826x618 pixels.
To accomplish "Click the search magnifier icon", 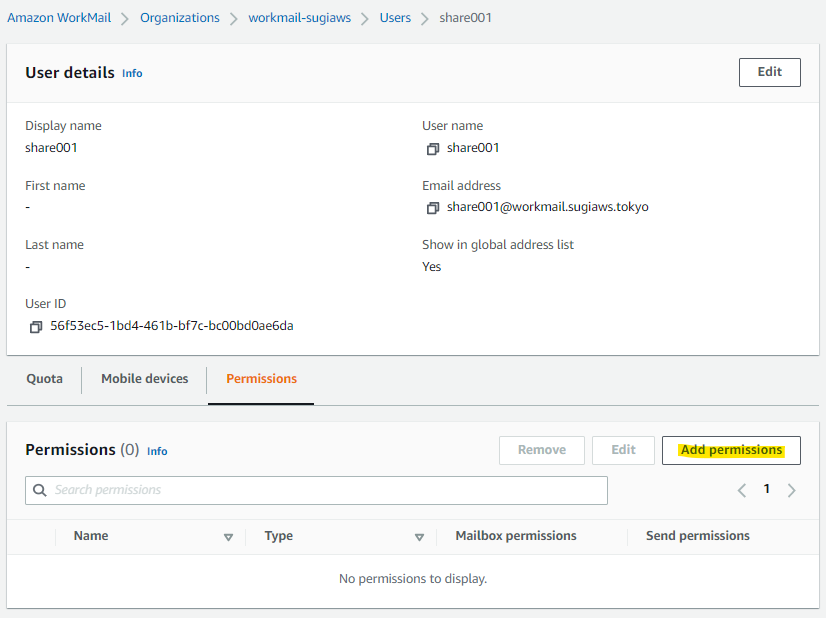I will click(x=40, y=490).
